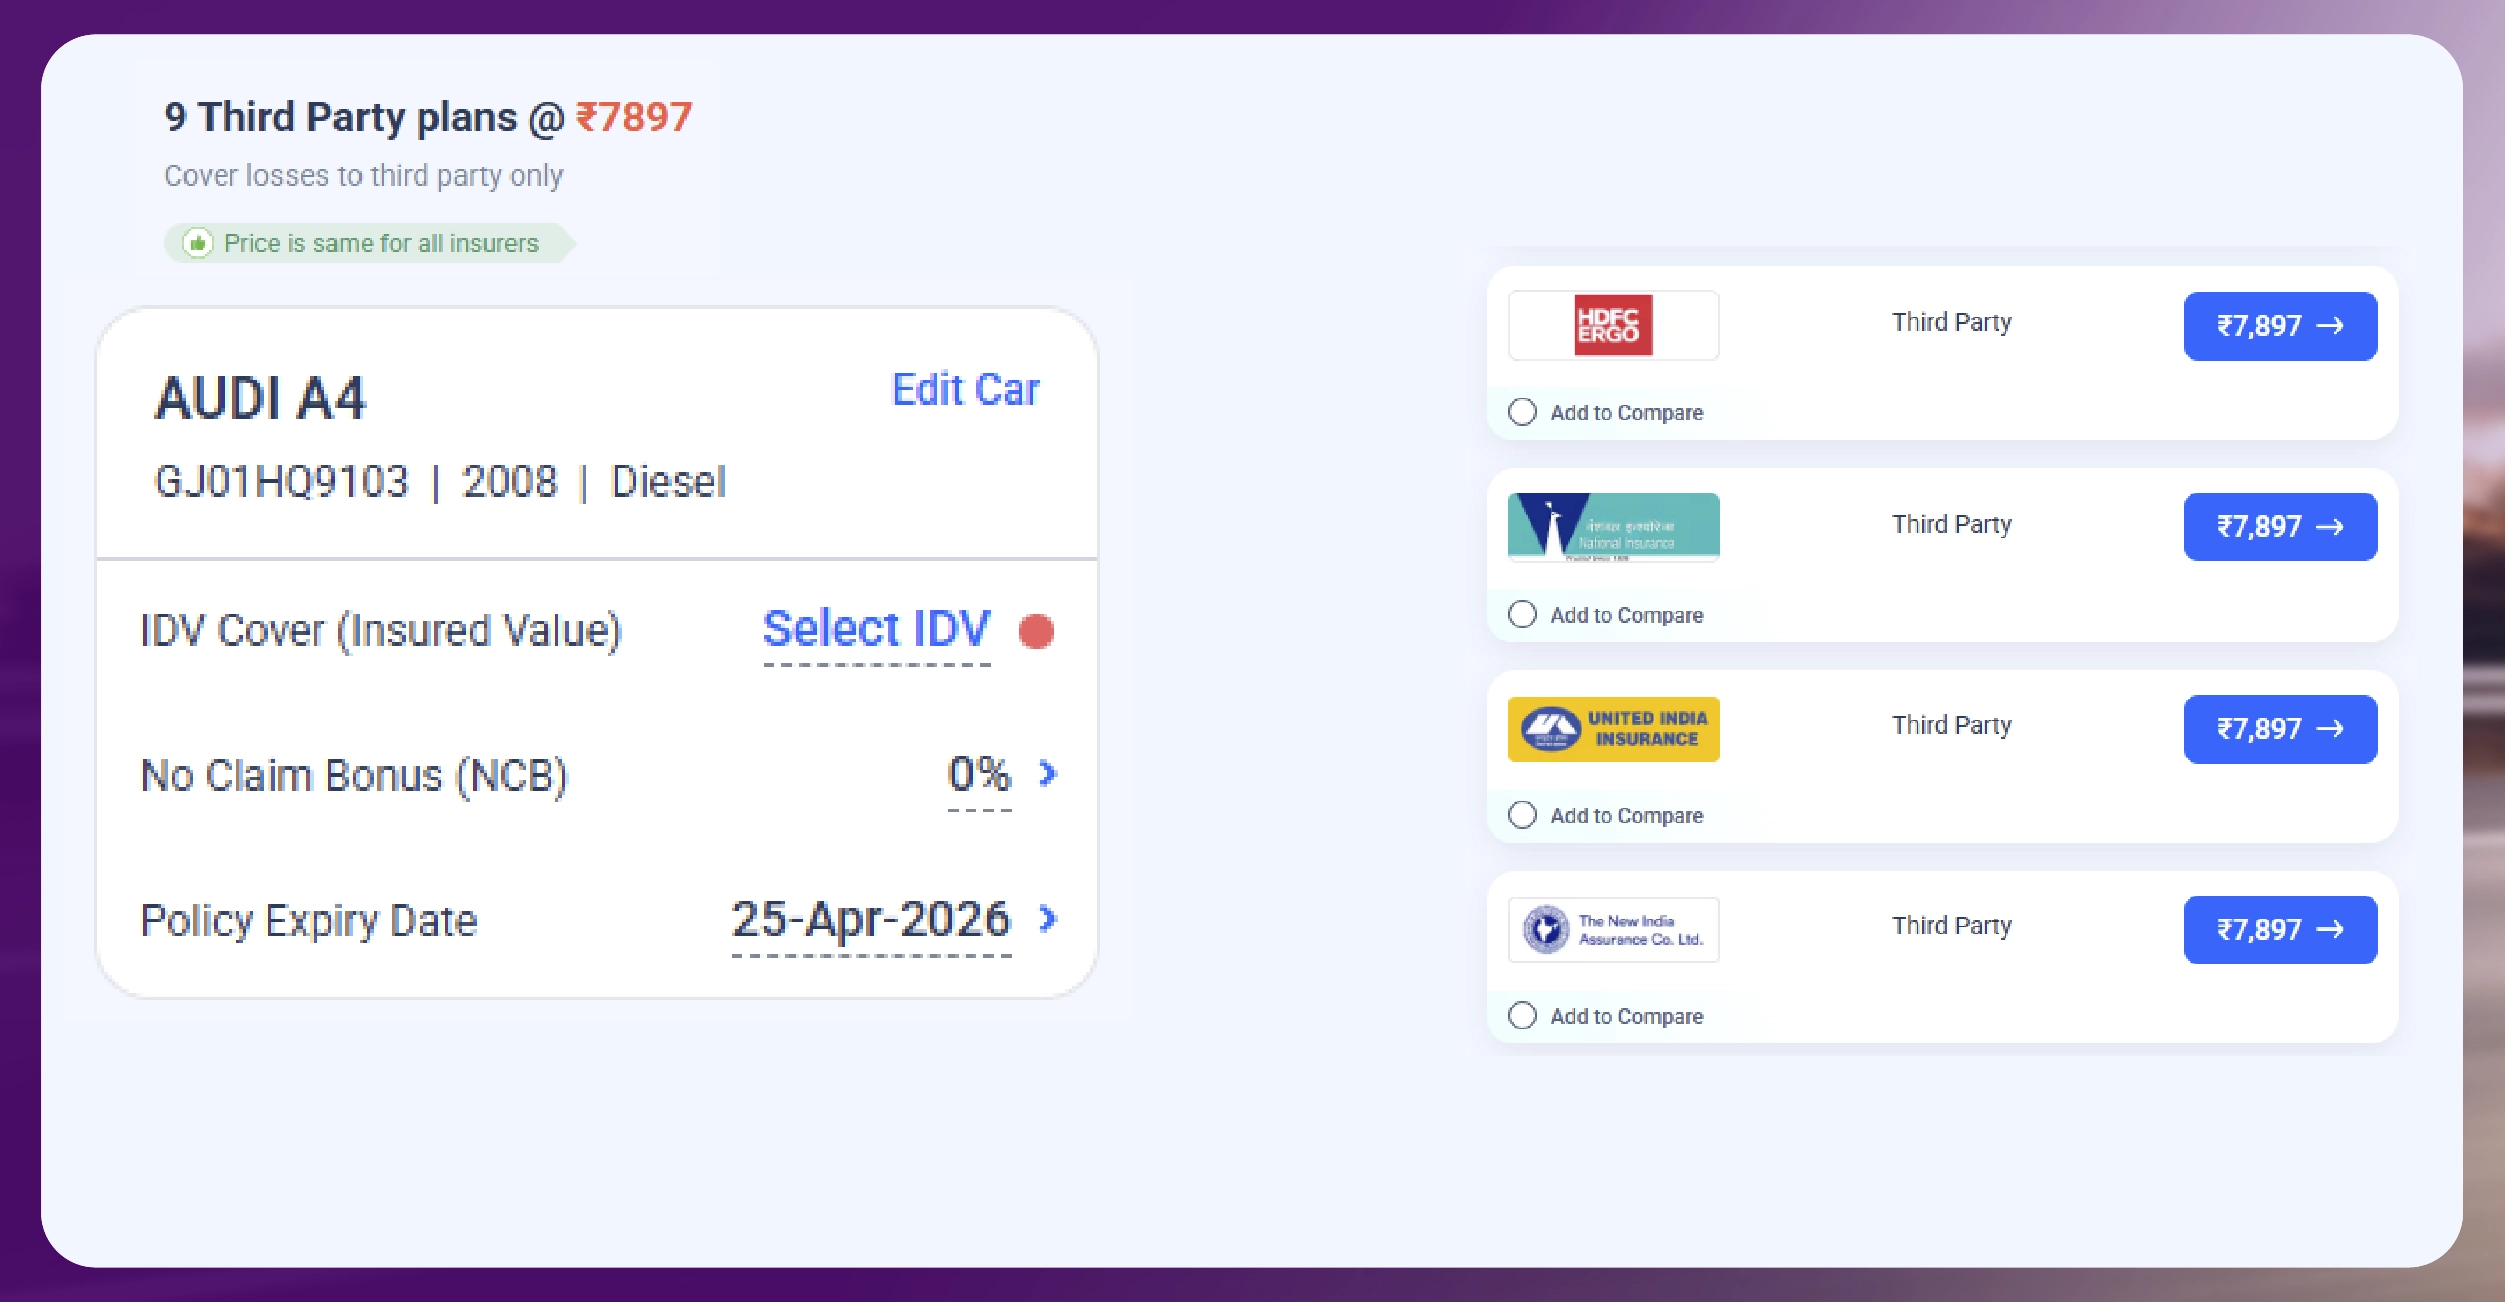Click the green check icon beside price notice
Image resolution: width=2505 pixels, height=1302 pixels.
[x=196, y=241]
